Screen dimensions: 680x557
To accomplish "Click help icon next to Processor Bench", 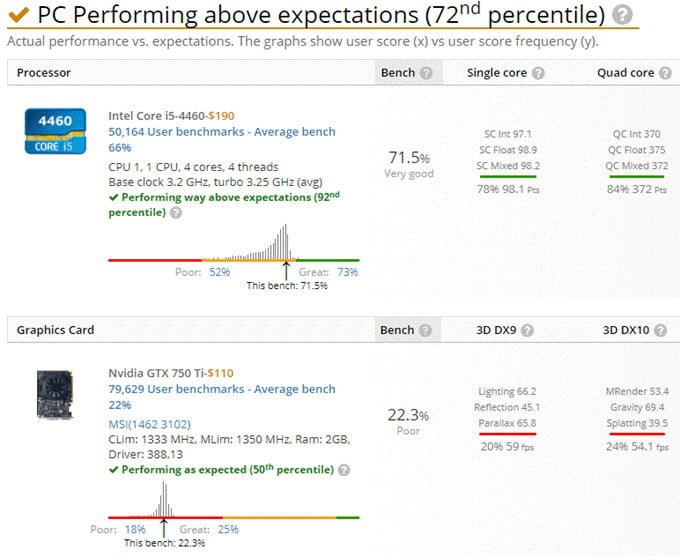I will pyautogui.click(x=426, y=74).
